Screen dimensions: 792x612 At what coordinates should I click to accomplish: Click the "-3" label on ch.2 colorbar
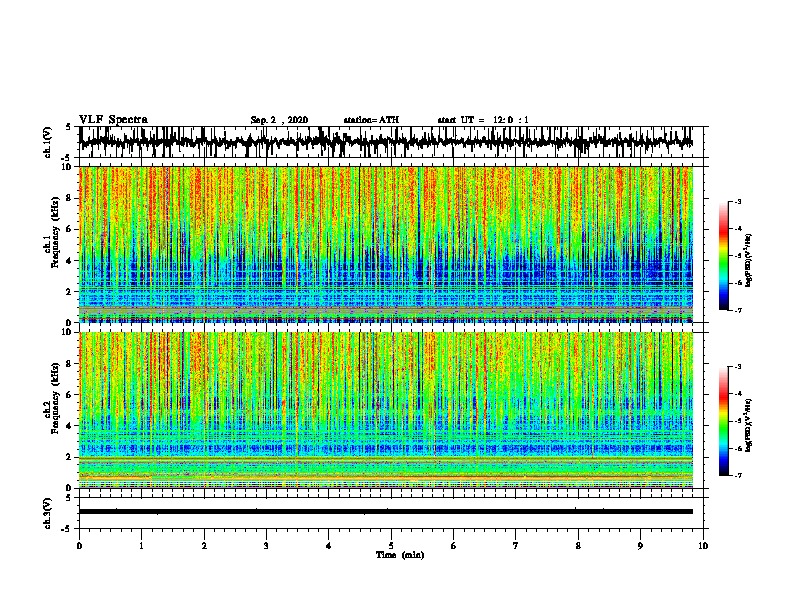pyautogui.click(x=738, y=367)
